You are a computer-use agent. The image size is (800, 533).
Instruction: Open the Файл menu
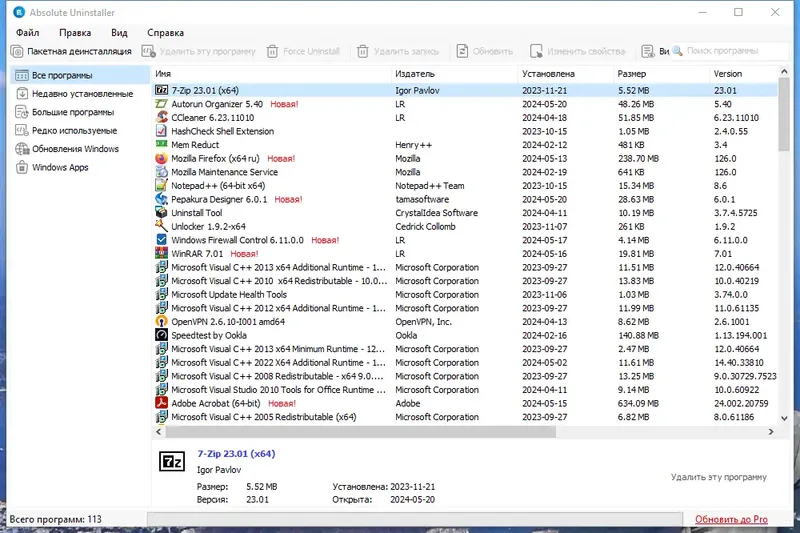28,33
